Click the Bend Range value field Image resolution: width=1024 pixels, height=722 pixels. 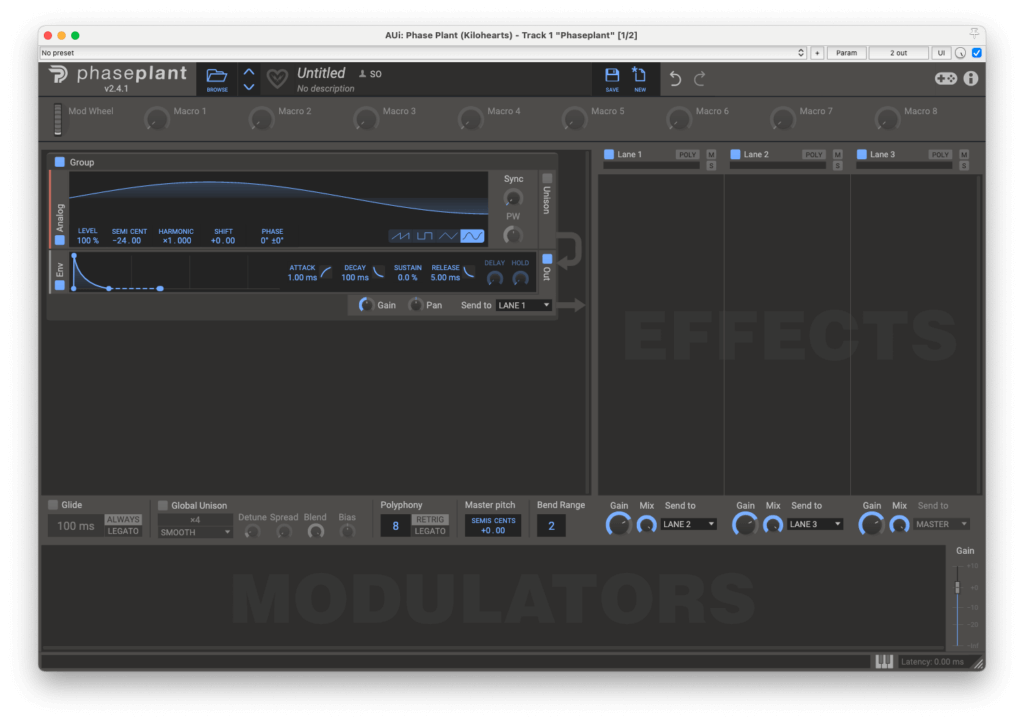pyautogui.click(x=551, y=526)
